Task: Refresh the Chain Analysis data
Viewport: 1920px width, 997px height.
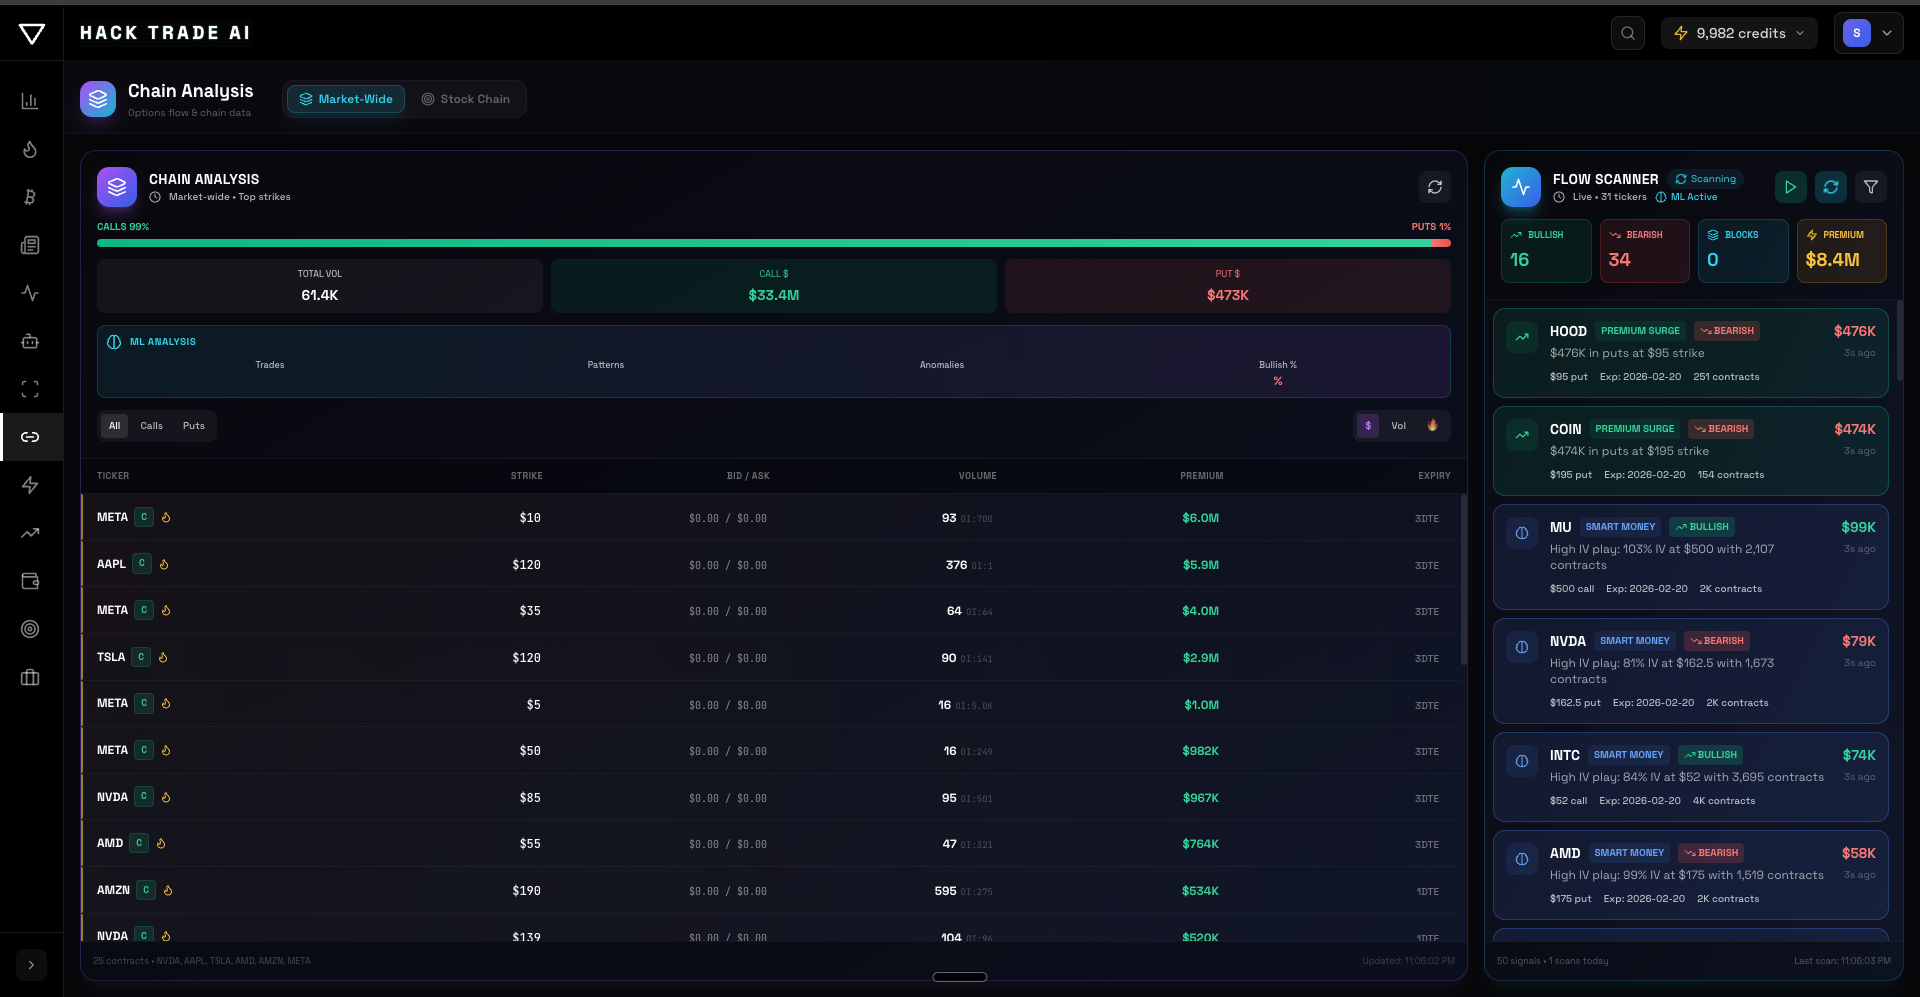Action: 1435,187
